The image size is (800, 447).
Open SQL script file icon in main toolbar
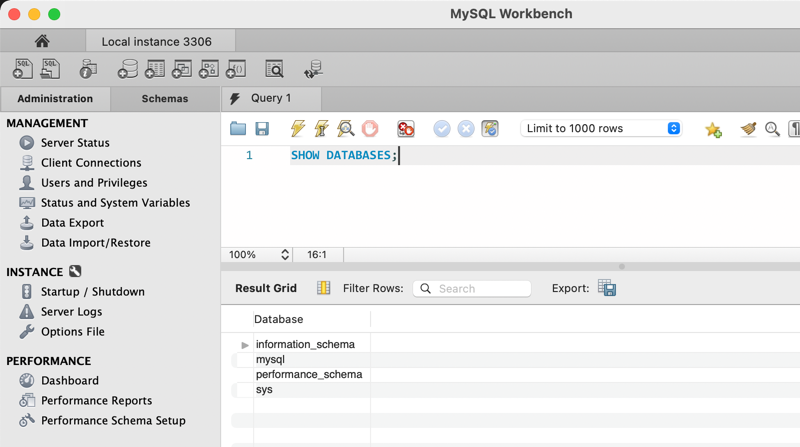[50, 69]
